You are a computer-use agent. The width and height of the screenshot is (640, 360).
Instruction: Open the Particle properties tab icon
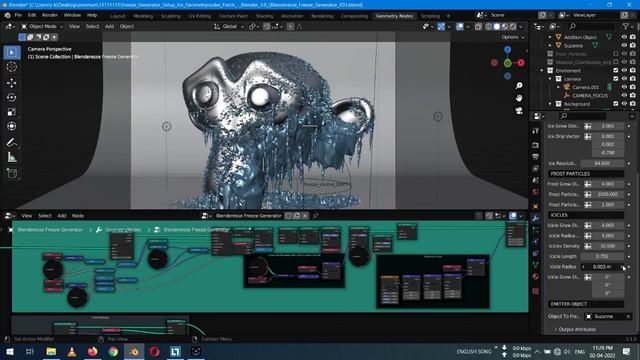[536, 230]
